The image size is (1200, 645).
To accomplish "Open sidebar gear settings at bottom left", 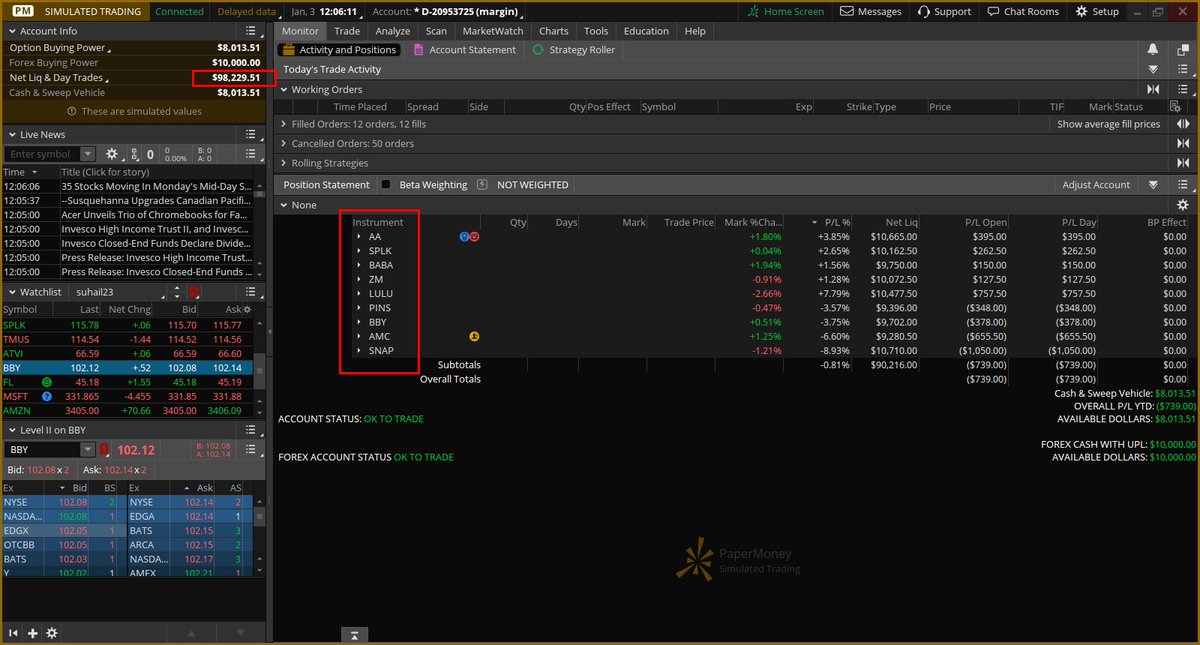I will coord(52,633).
